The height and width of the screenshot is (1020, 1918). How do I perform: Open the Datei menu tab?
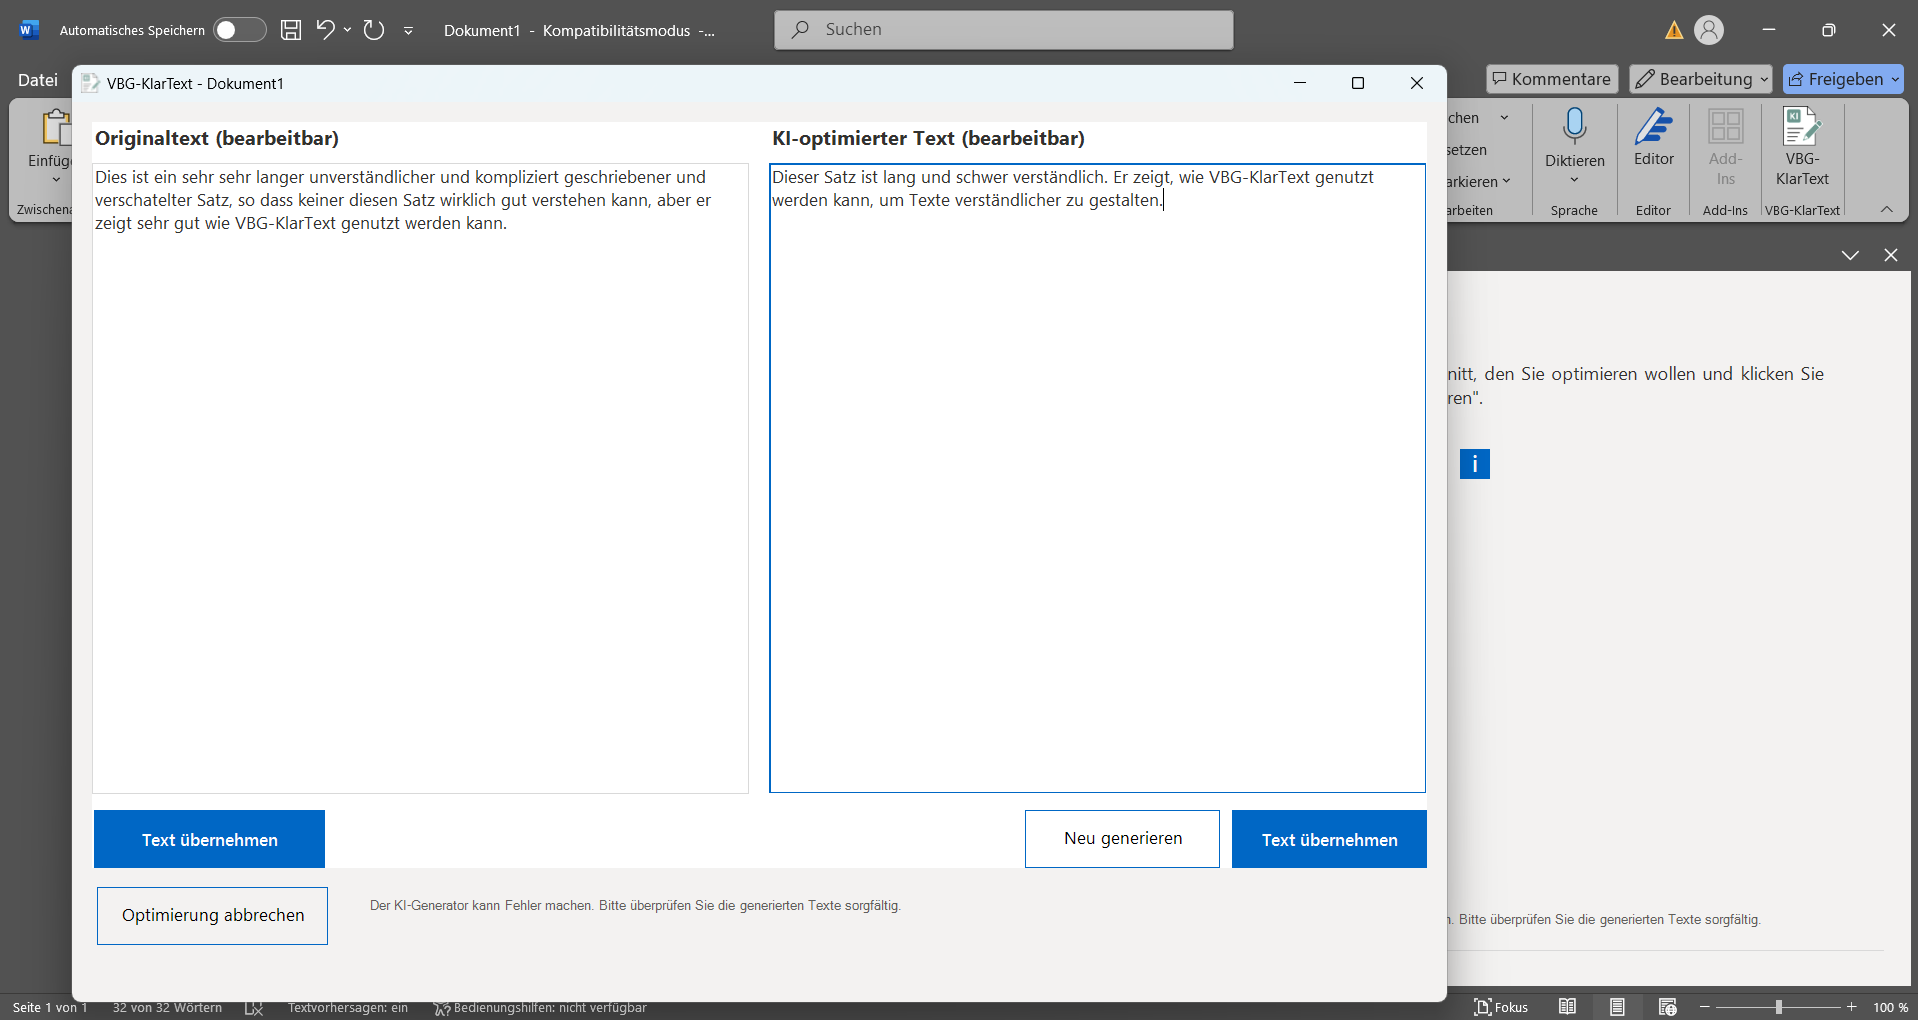(x=38, y=80)
